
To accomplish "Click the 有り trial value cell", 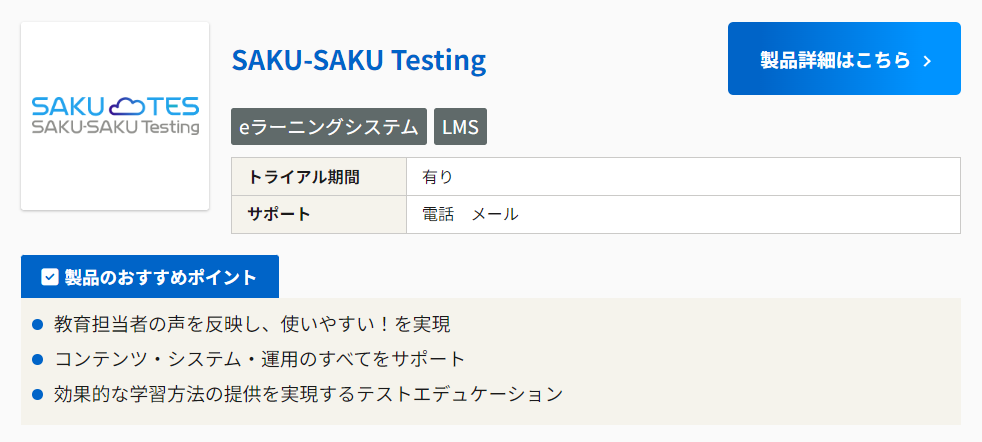I will point(438,177).
